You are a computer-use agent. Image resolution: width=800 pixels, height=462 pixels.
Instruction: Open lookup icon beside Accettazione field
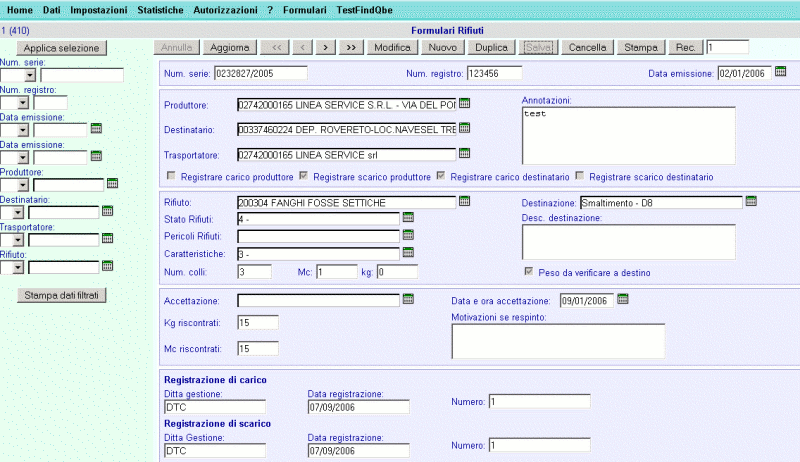click(408, 299)
